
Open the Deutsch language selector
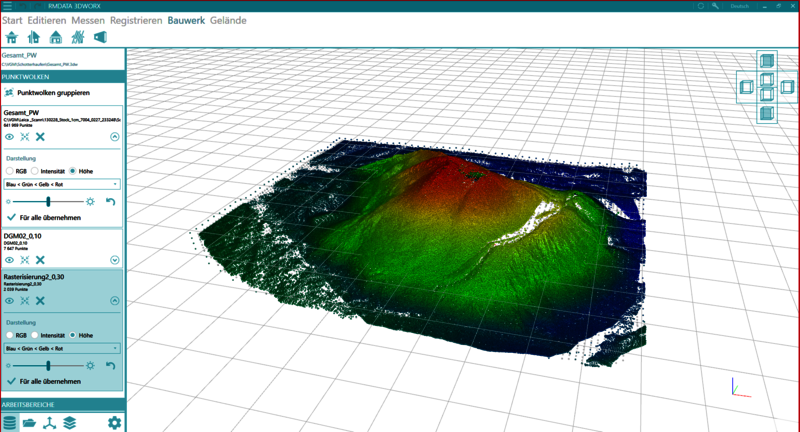[x=739, y=6]
